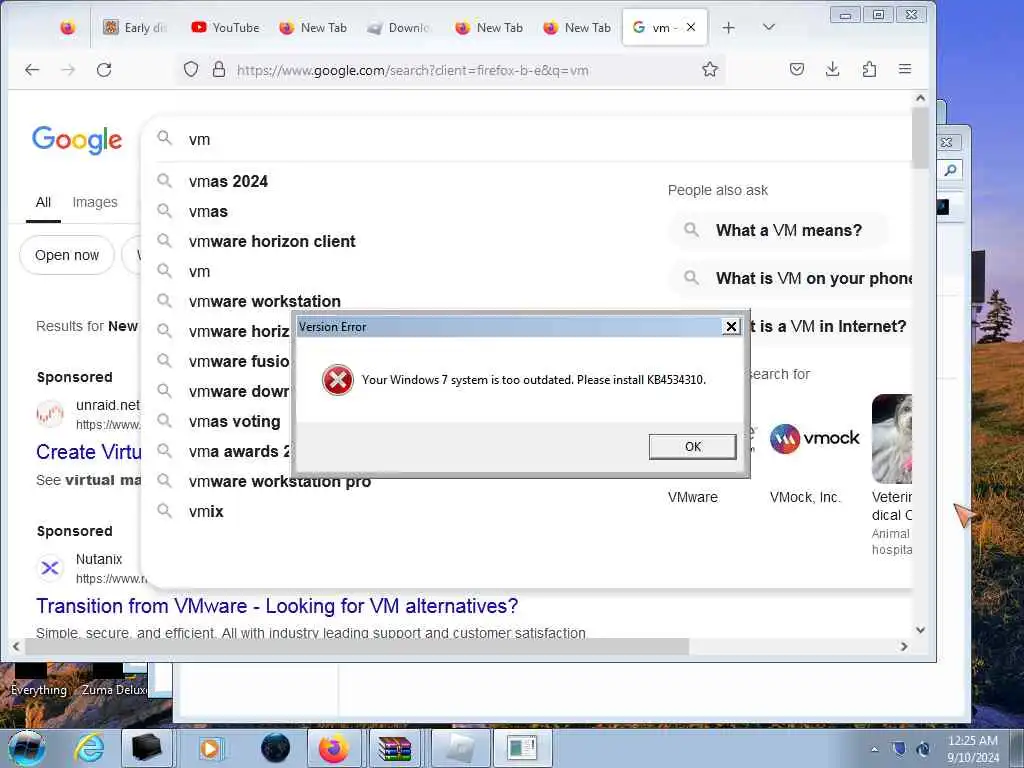Open the Zuma Deluxe desktop shortcut
Image resolution: width=1024 pixels, height=768 pixels.
112,679
